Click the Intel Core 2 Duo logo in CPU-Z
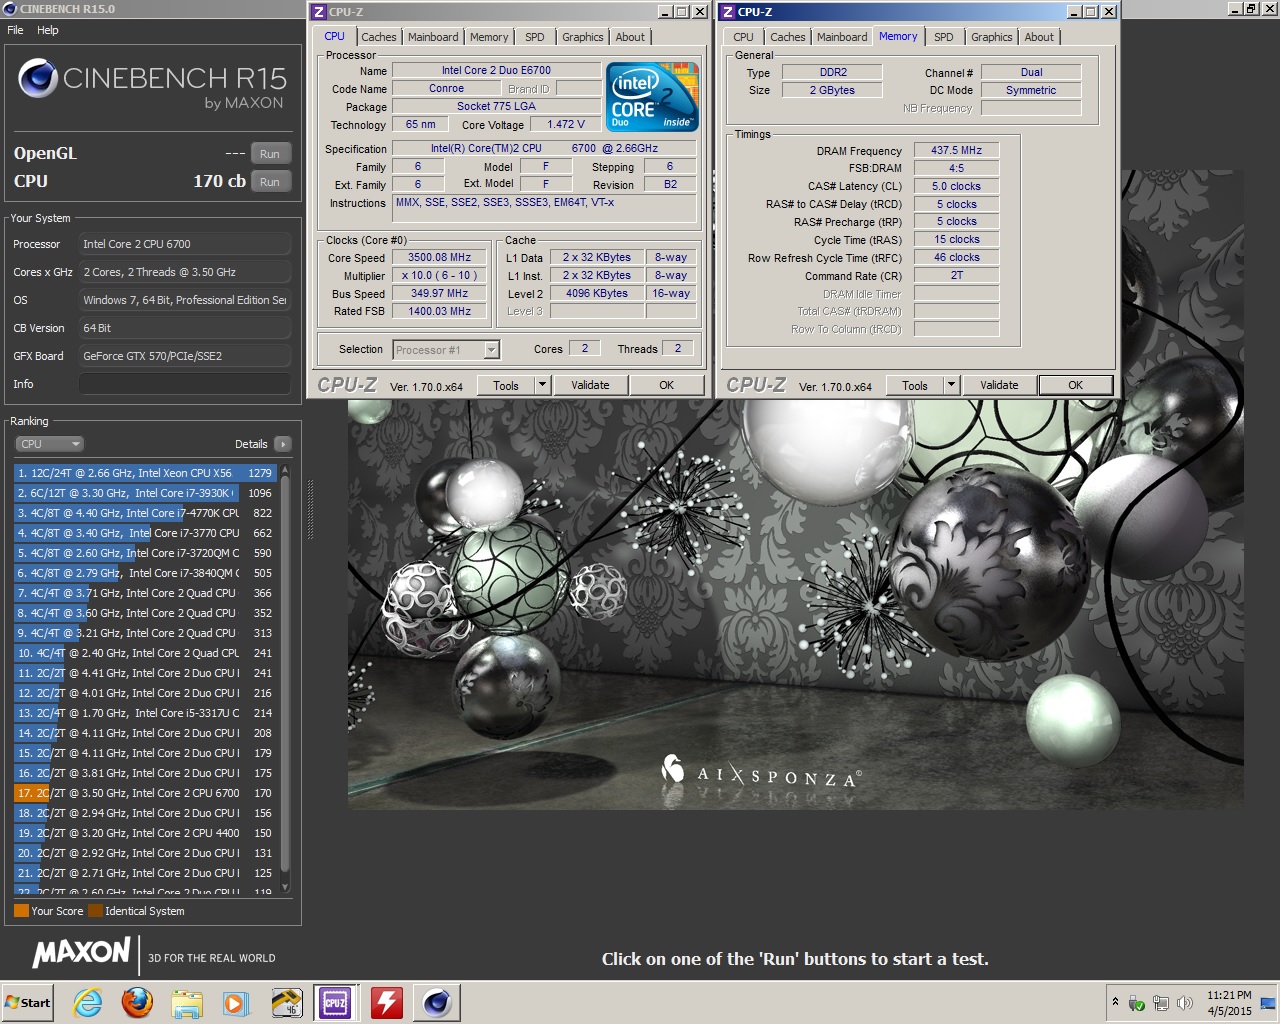This screenshot has width=1280, height=1024. point(653,97)
